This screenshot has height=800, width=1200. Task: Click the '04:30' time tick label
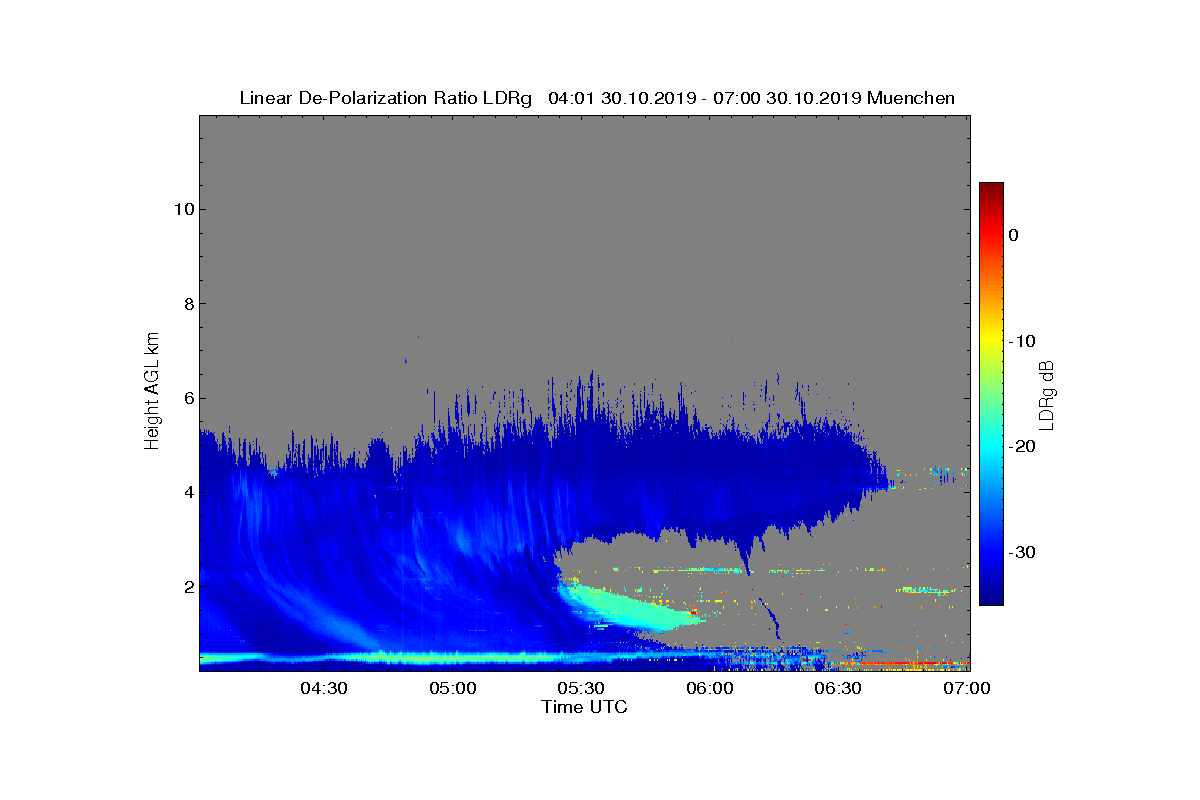tap(324, 688)
